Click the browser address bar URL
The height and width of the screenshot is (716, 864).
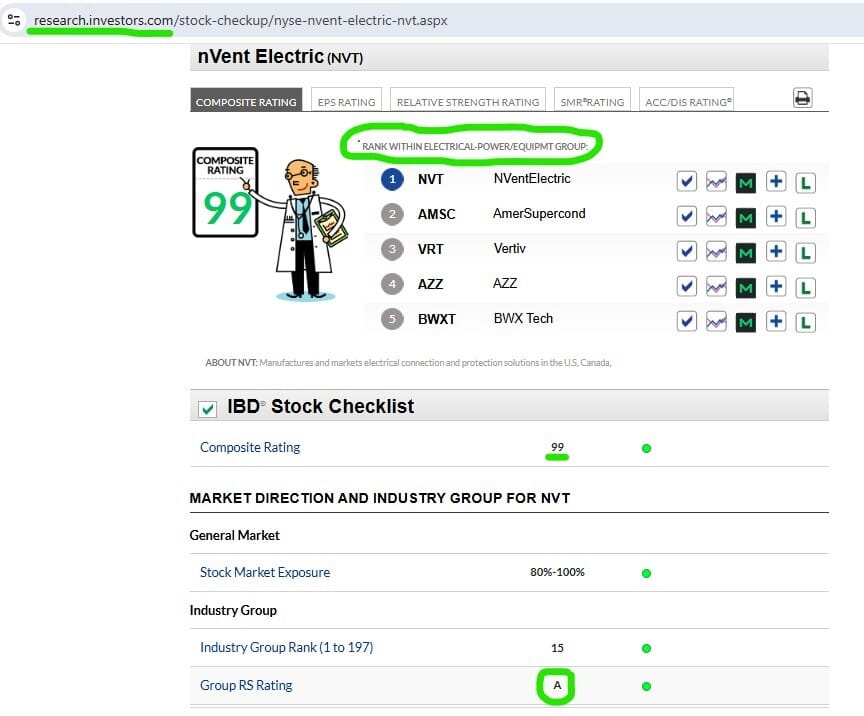point(240,20)
